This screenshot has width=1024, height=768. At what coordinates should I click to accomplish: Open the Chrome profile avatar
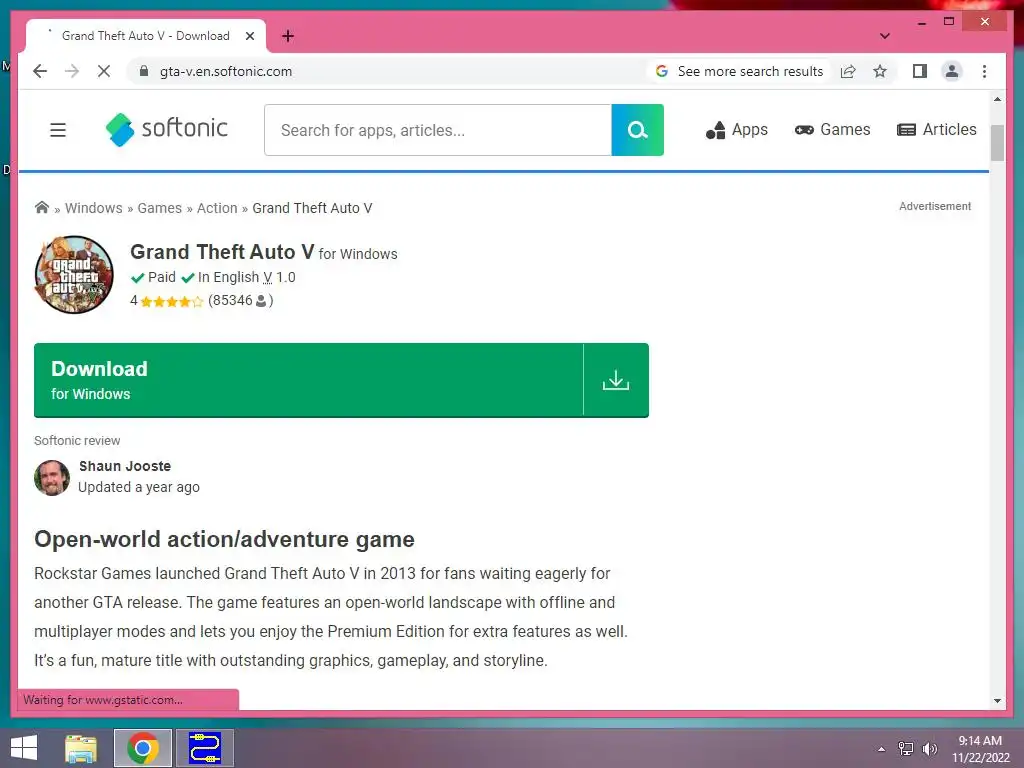click(x=952, y=71)
